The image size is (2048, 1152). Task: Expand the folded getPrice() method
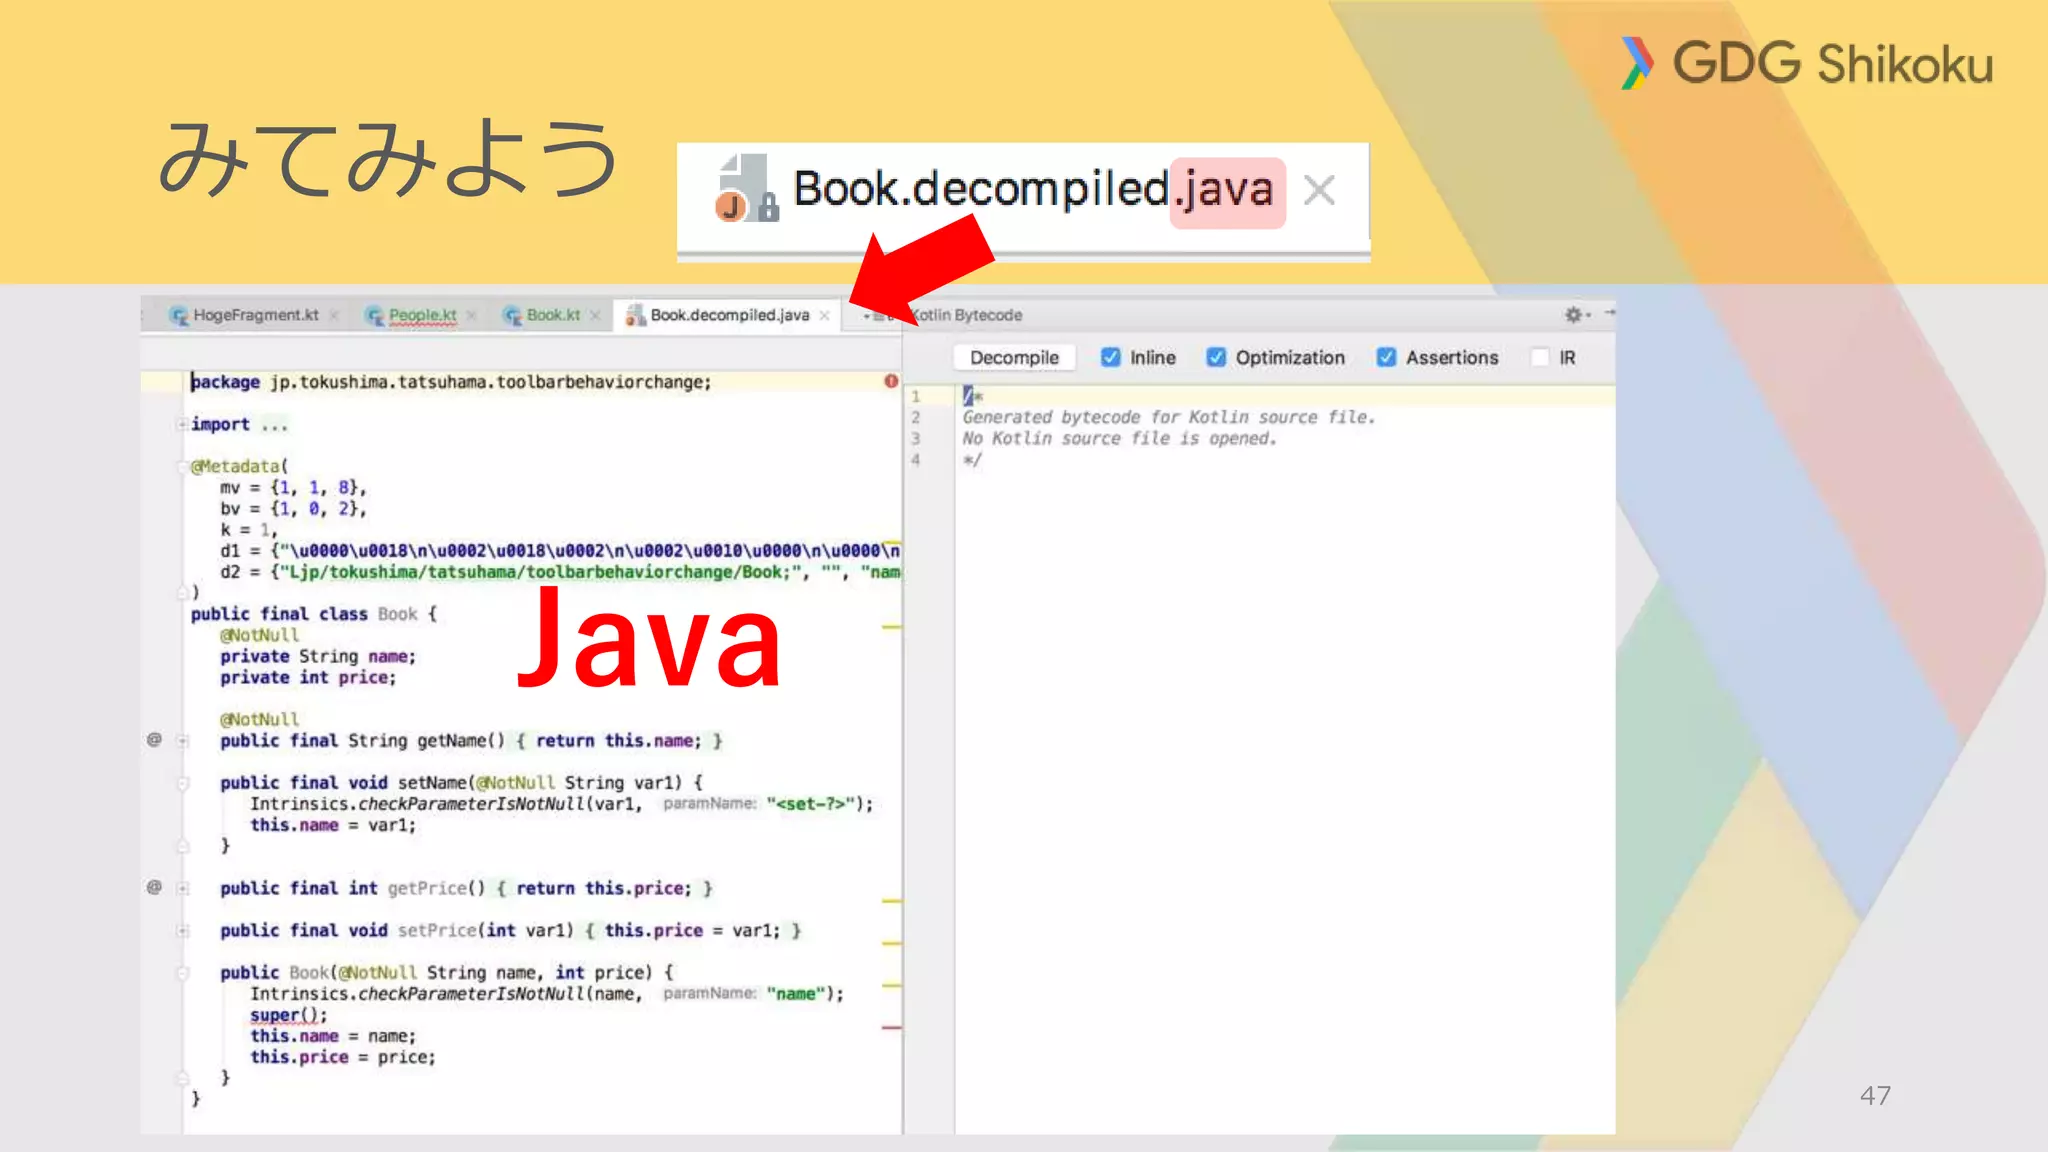(183, 888)
